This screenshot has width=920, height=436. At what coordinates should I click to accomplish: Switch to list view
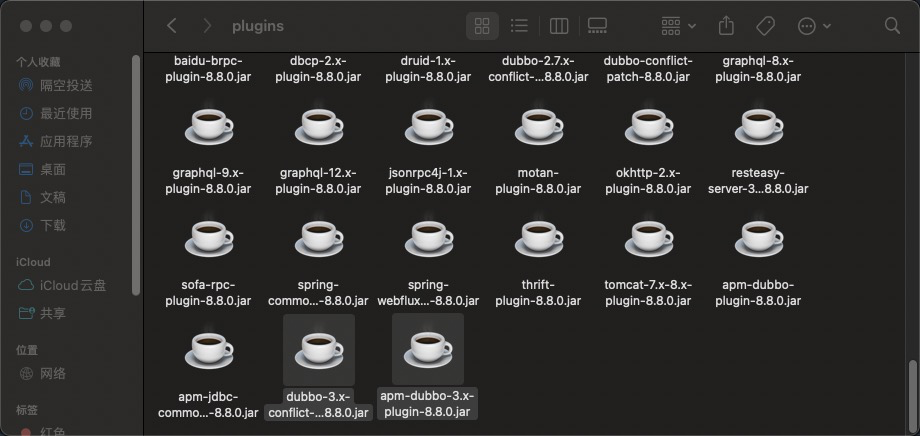tap(519, 26)
